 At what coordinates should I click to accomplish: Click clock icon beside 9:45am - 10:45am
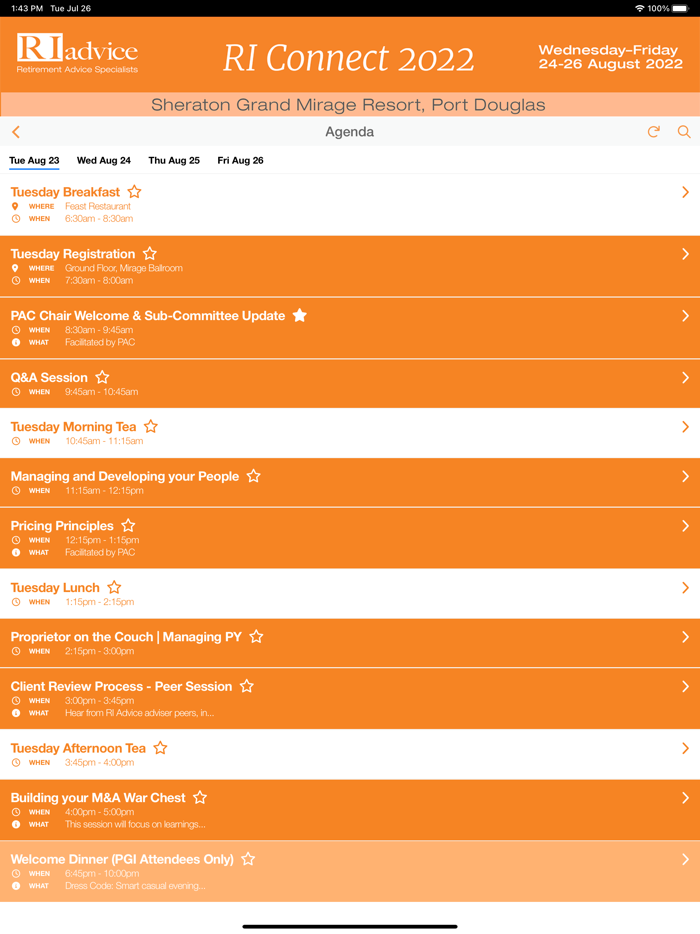click(16, 392)
